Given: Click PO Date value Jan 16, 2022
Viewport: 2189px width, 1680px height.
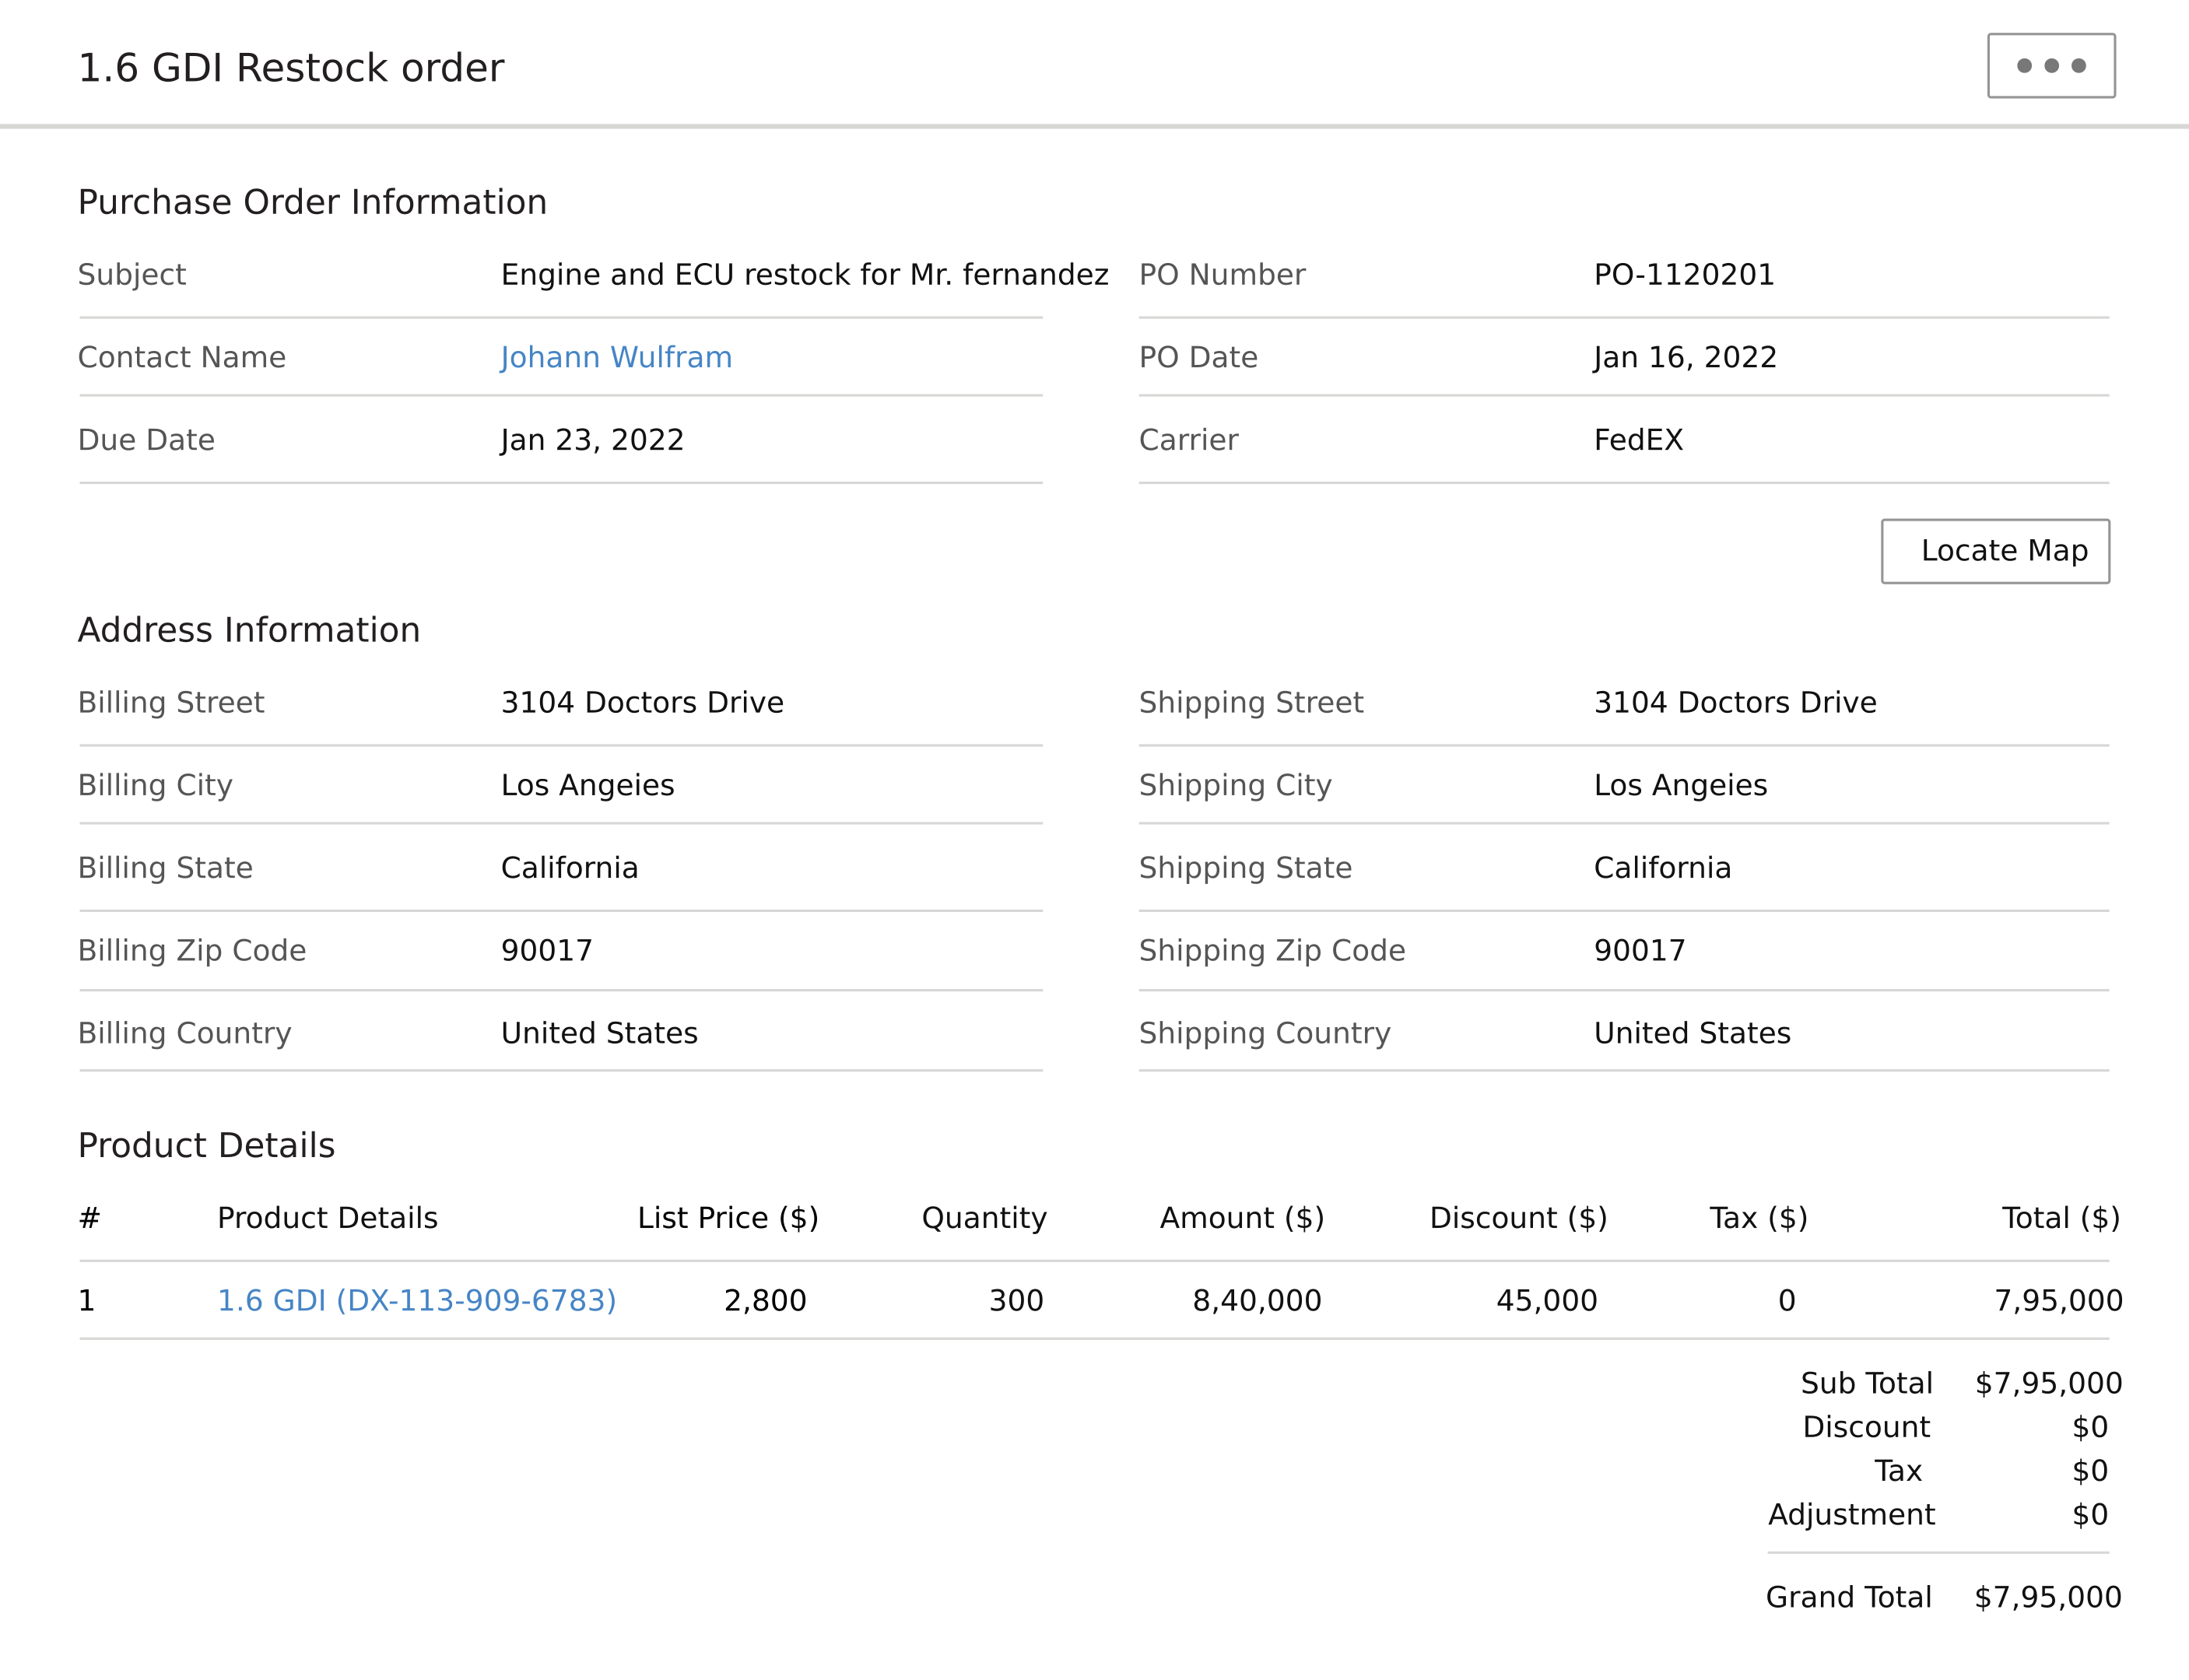Looking at the screenshot, I should (1685, 357).
